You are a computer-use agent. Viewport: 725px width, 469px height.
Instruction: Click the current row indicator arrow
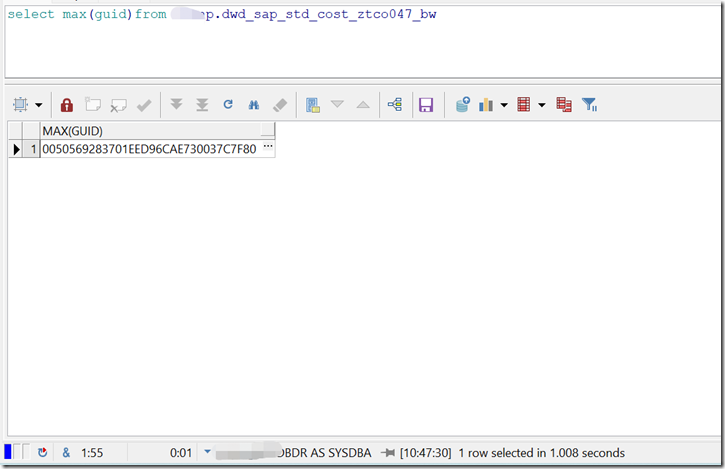(16, 149)
